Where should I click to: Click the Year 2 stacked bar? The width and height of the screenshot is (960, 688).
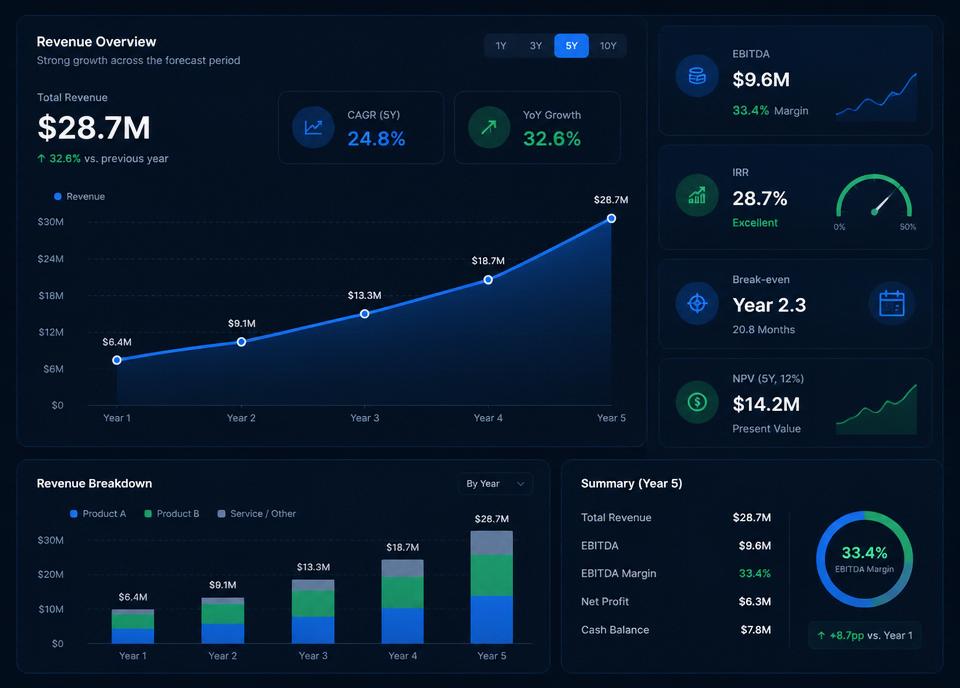pyautogui.click(x=223, y=620)
